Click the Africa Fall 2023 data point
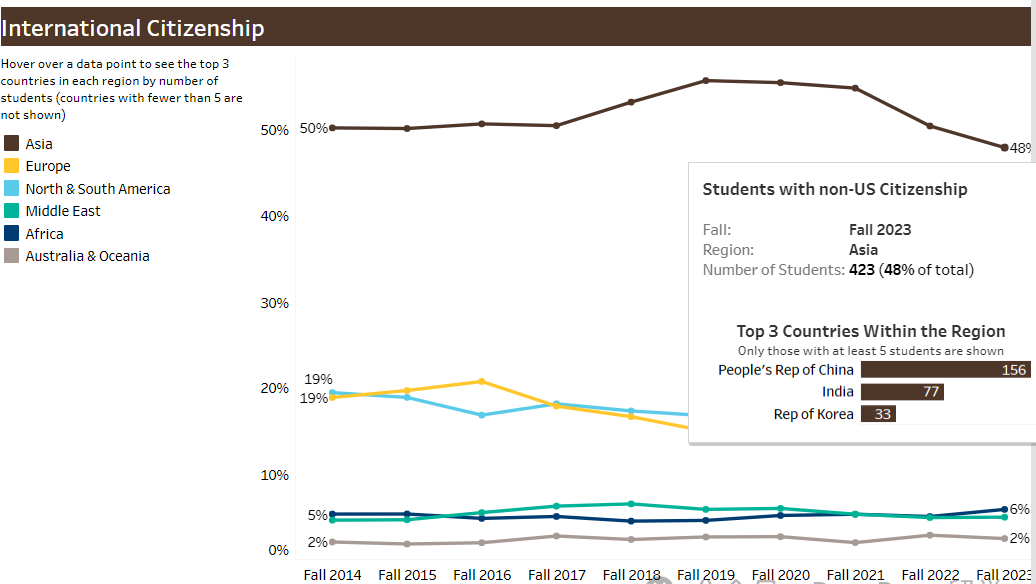1036x584 pixels. 1004,509
